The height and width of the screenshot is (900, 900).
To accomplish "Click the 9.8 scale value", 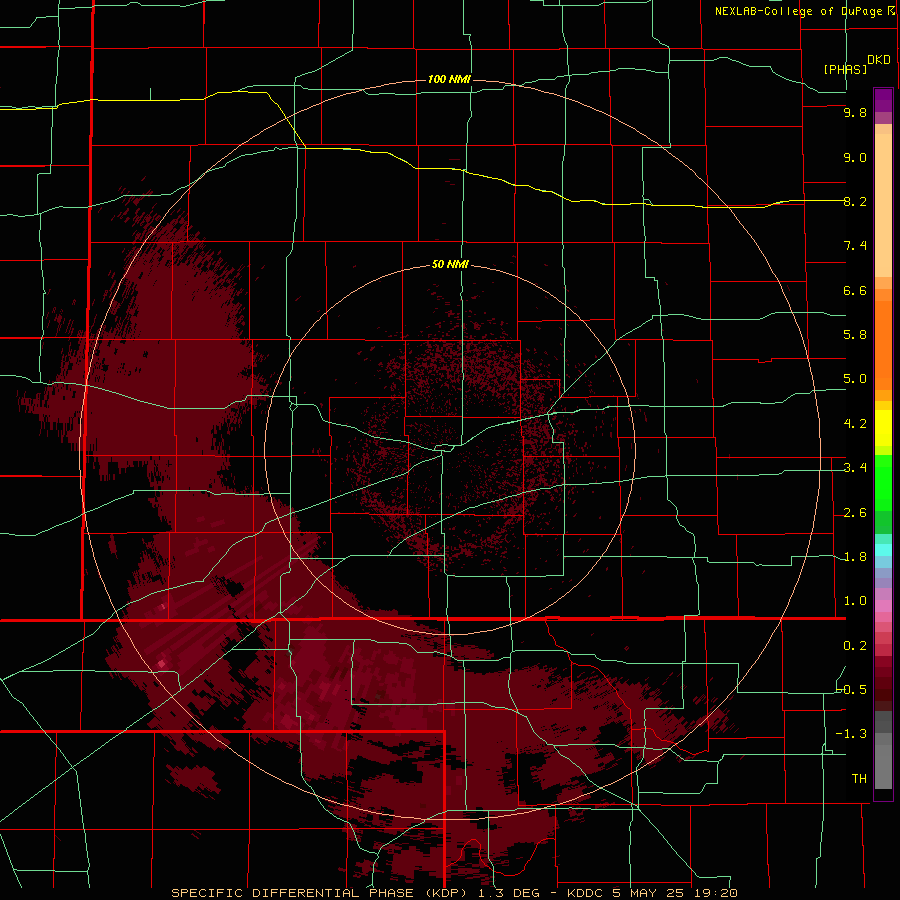I will pyautogui.click(x=855, y=112).
